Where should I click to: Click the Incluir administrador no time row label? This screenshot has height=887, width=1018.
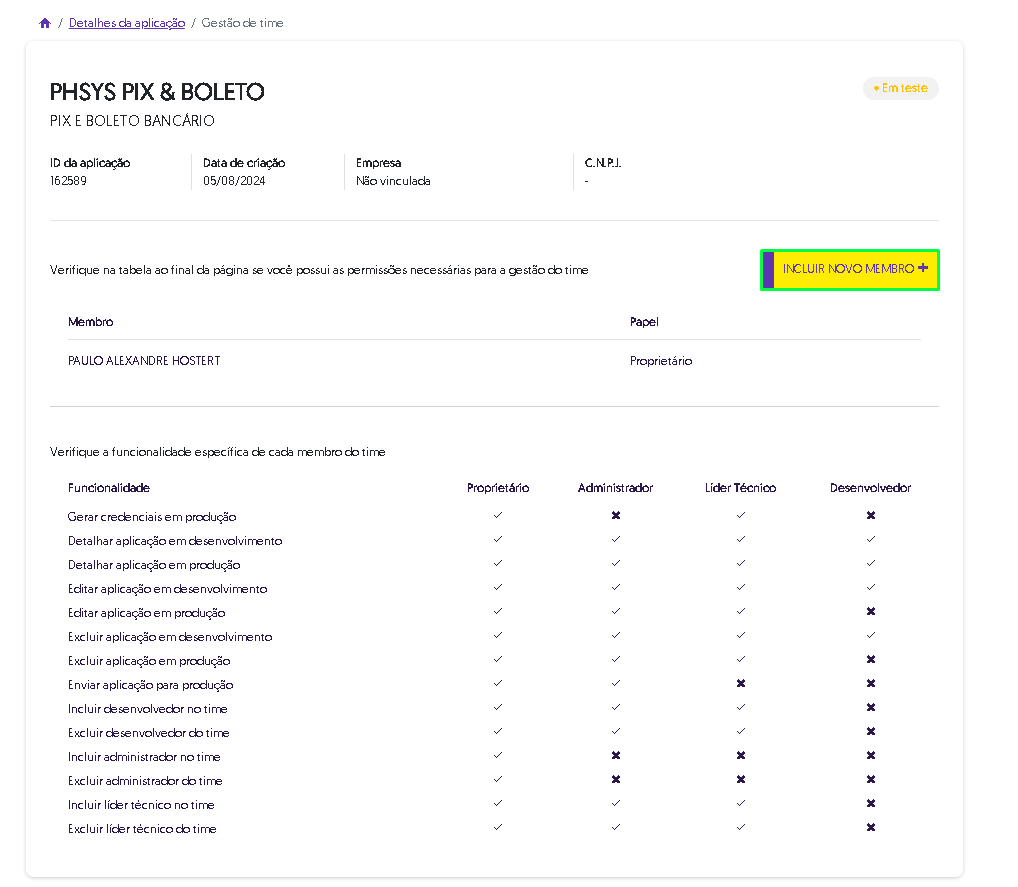pos(144,758)
